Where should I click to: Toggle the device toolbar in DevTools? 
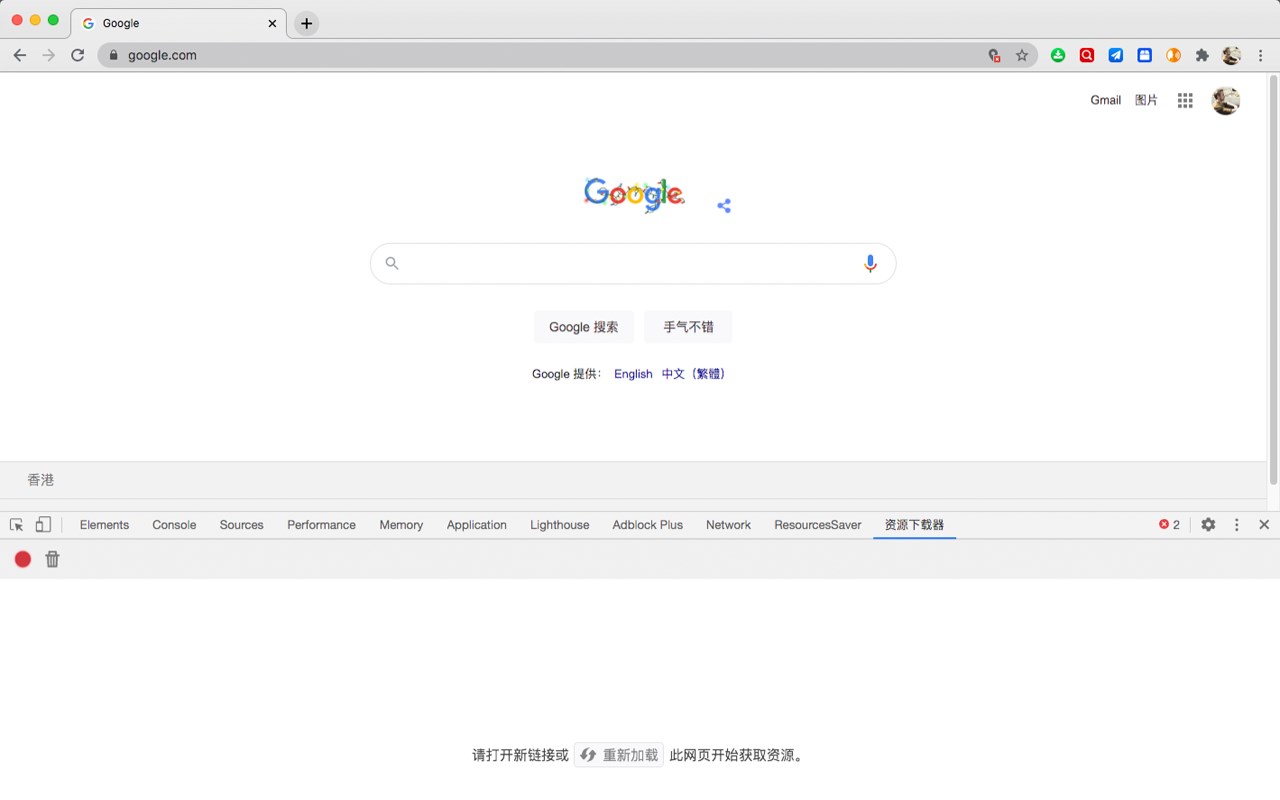tap(43, 525)
